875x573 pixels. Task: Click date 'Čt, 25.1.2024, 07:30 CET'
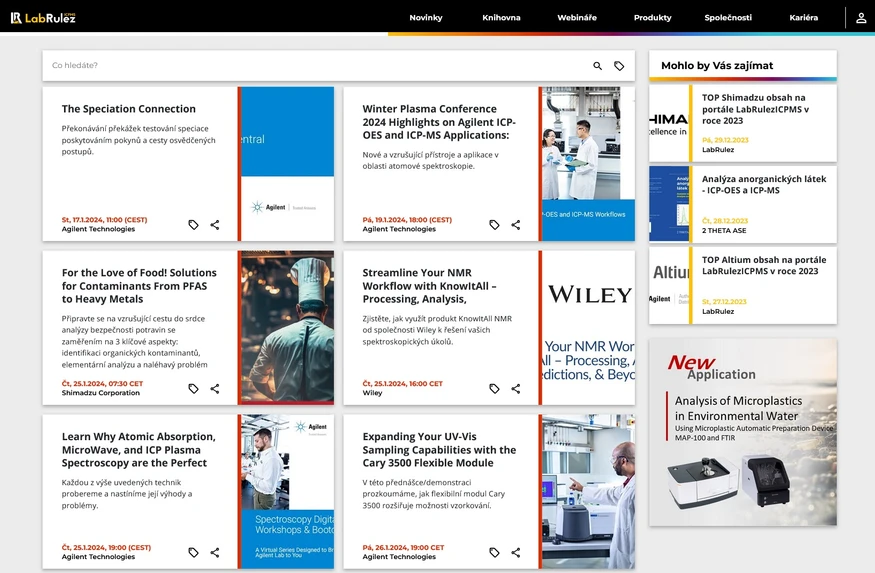click(102, 384)
